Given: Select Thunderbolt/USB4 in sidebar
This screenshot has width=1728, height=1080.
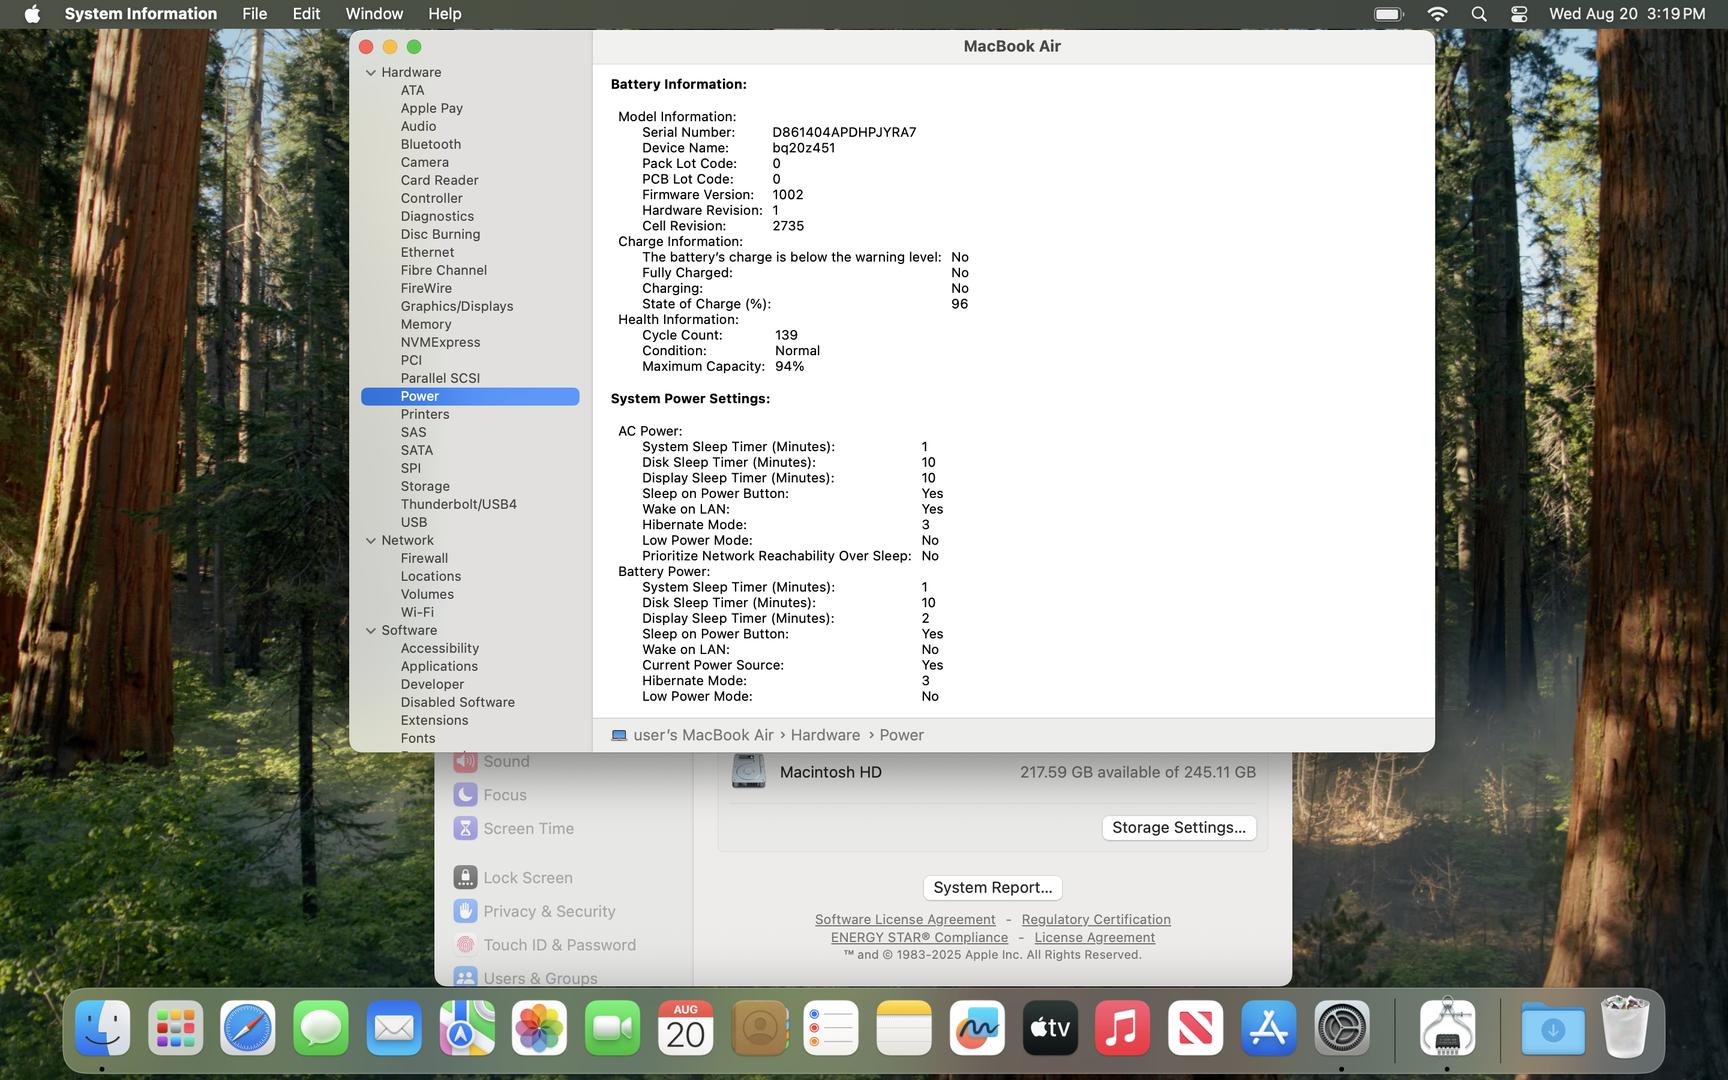Looking at the screenshot, I should 459,504.
